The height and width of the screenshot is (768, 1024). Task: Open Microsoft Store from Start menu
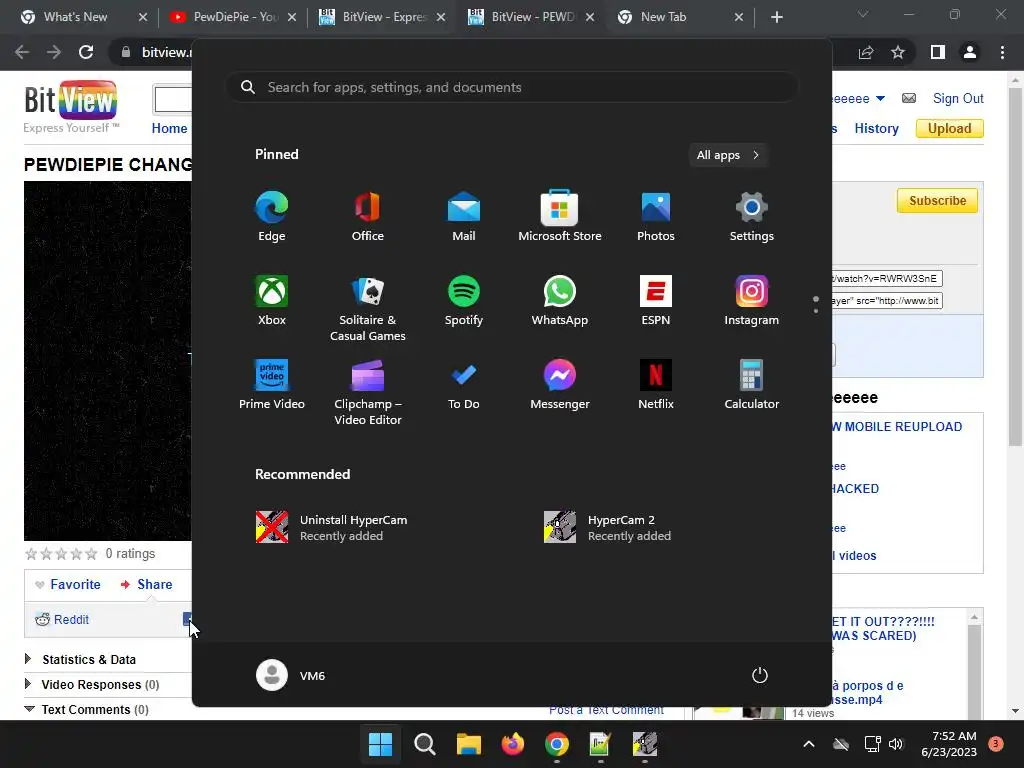point(560,216)
